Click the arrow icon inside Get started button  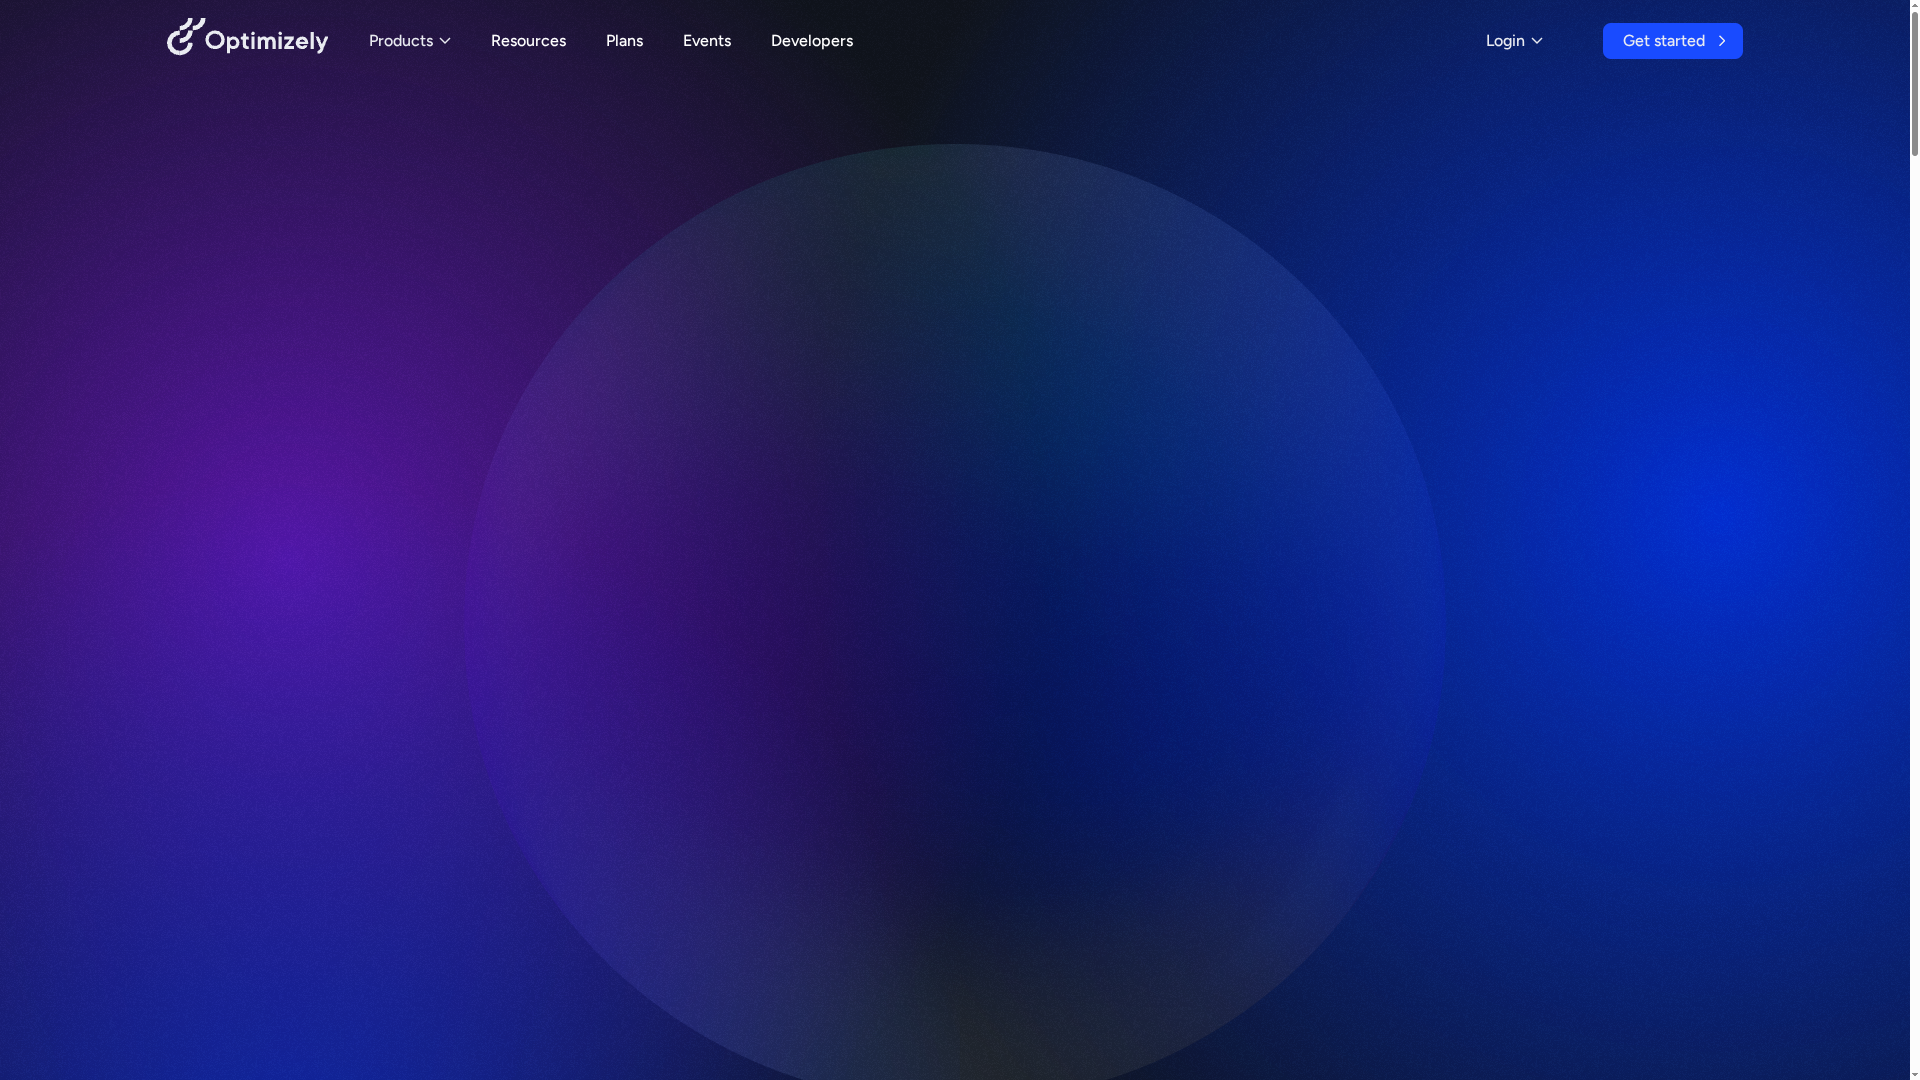click(1723, 41)
